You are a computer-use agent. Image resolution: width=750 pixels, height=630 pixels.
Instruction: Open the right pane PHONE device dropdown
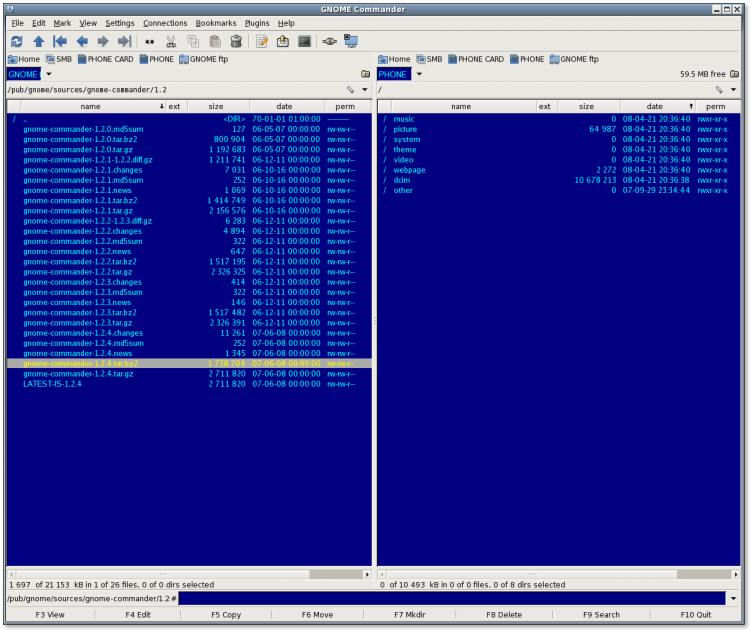point(419,74)
